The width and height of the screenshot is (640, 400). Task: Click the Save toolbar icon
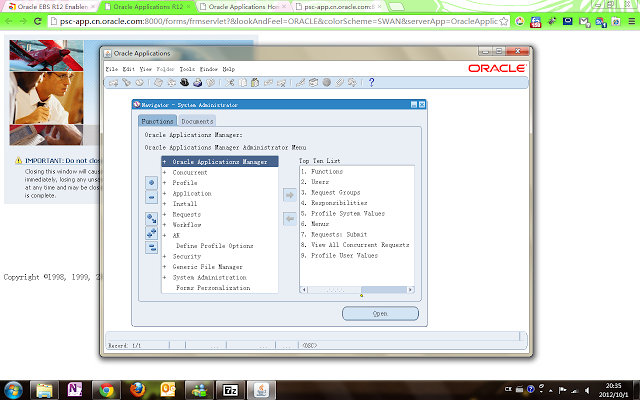click(158, 82)
